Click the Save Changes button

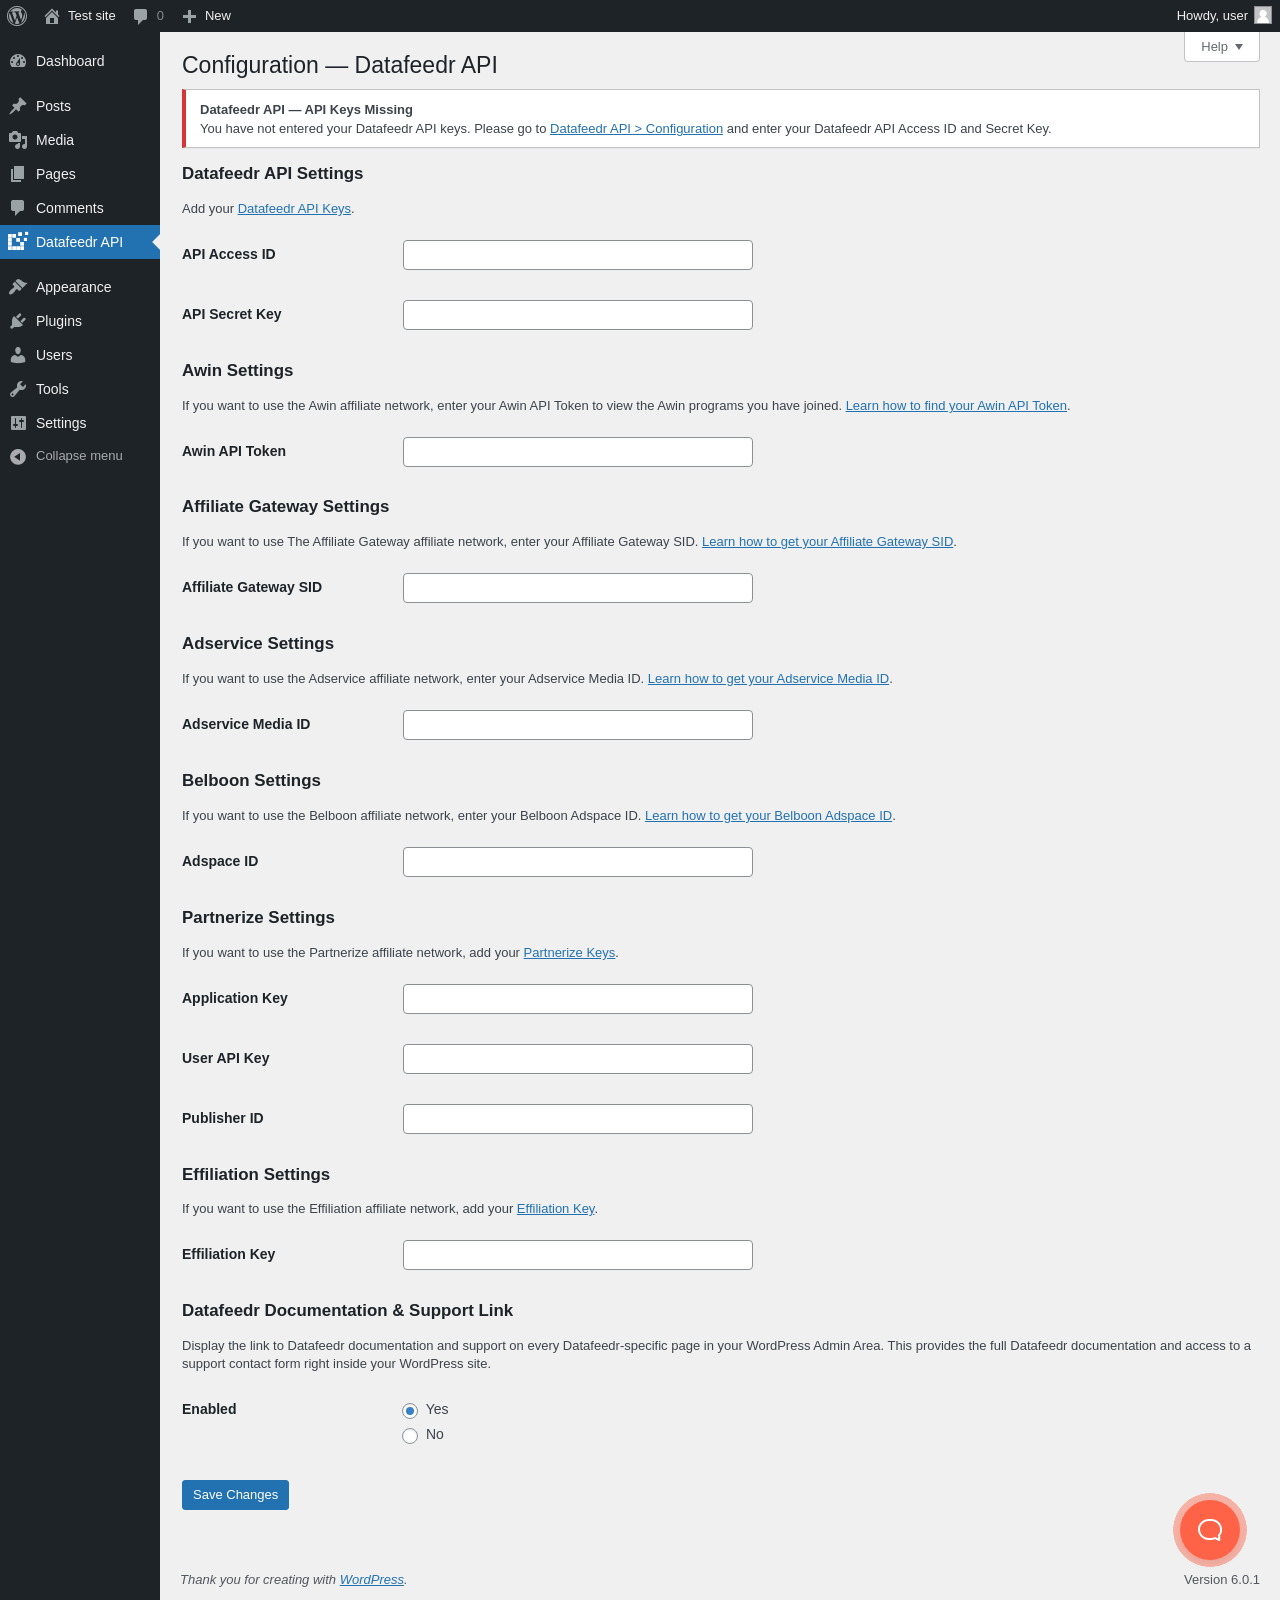[x=235, y=1495]
